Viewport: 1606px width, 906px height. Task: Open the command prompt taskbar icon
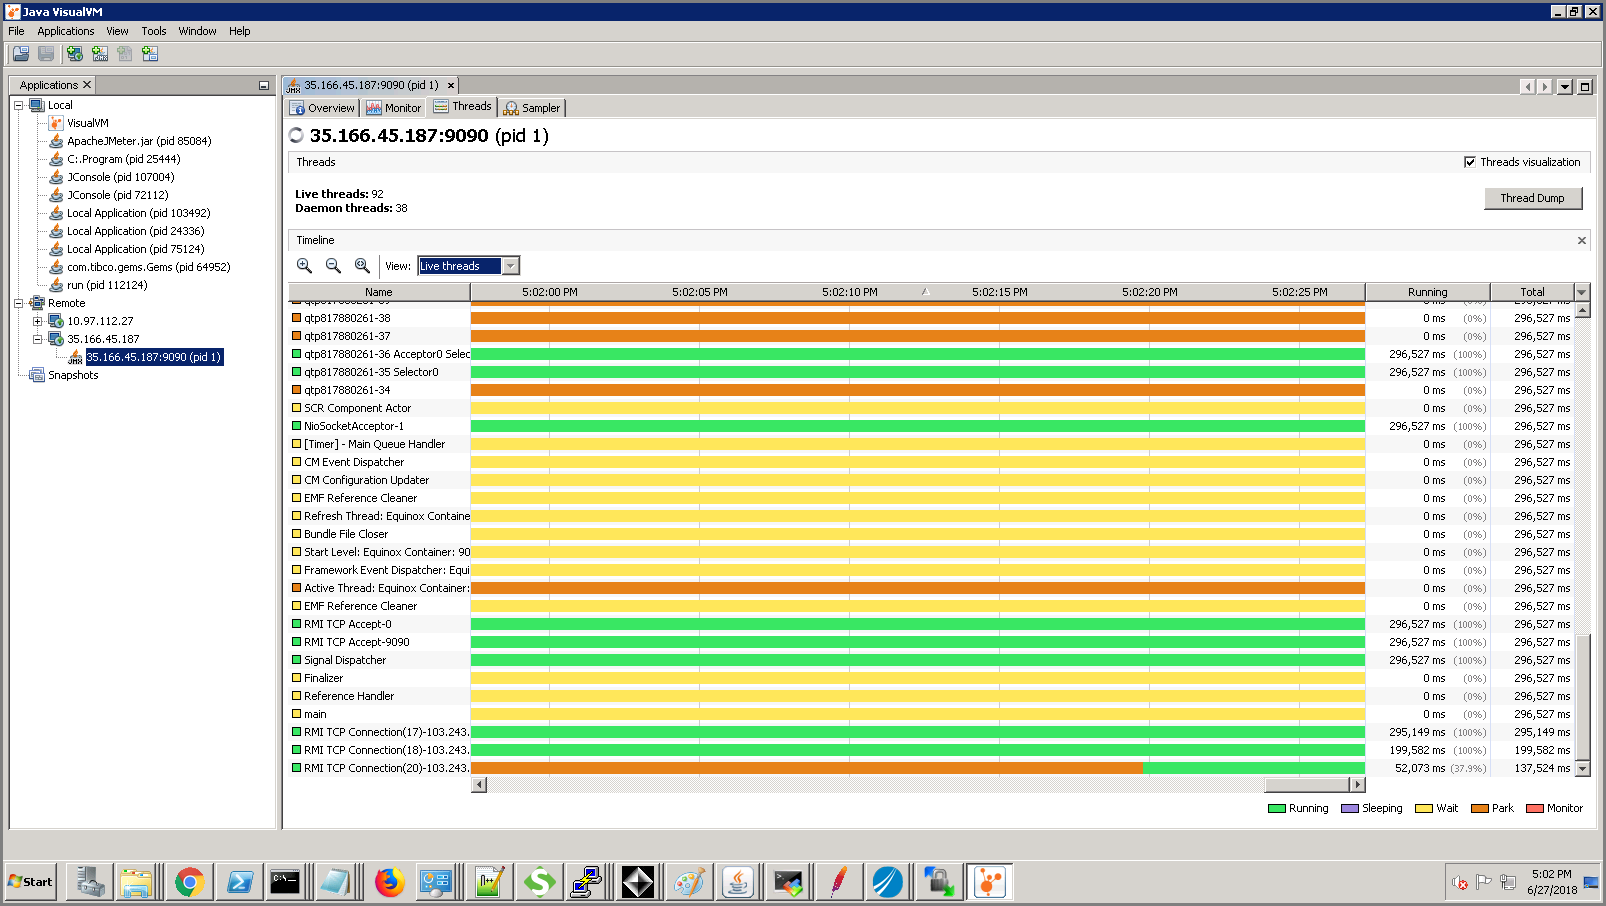(285, 882)
